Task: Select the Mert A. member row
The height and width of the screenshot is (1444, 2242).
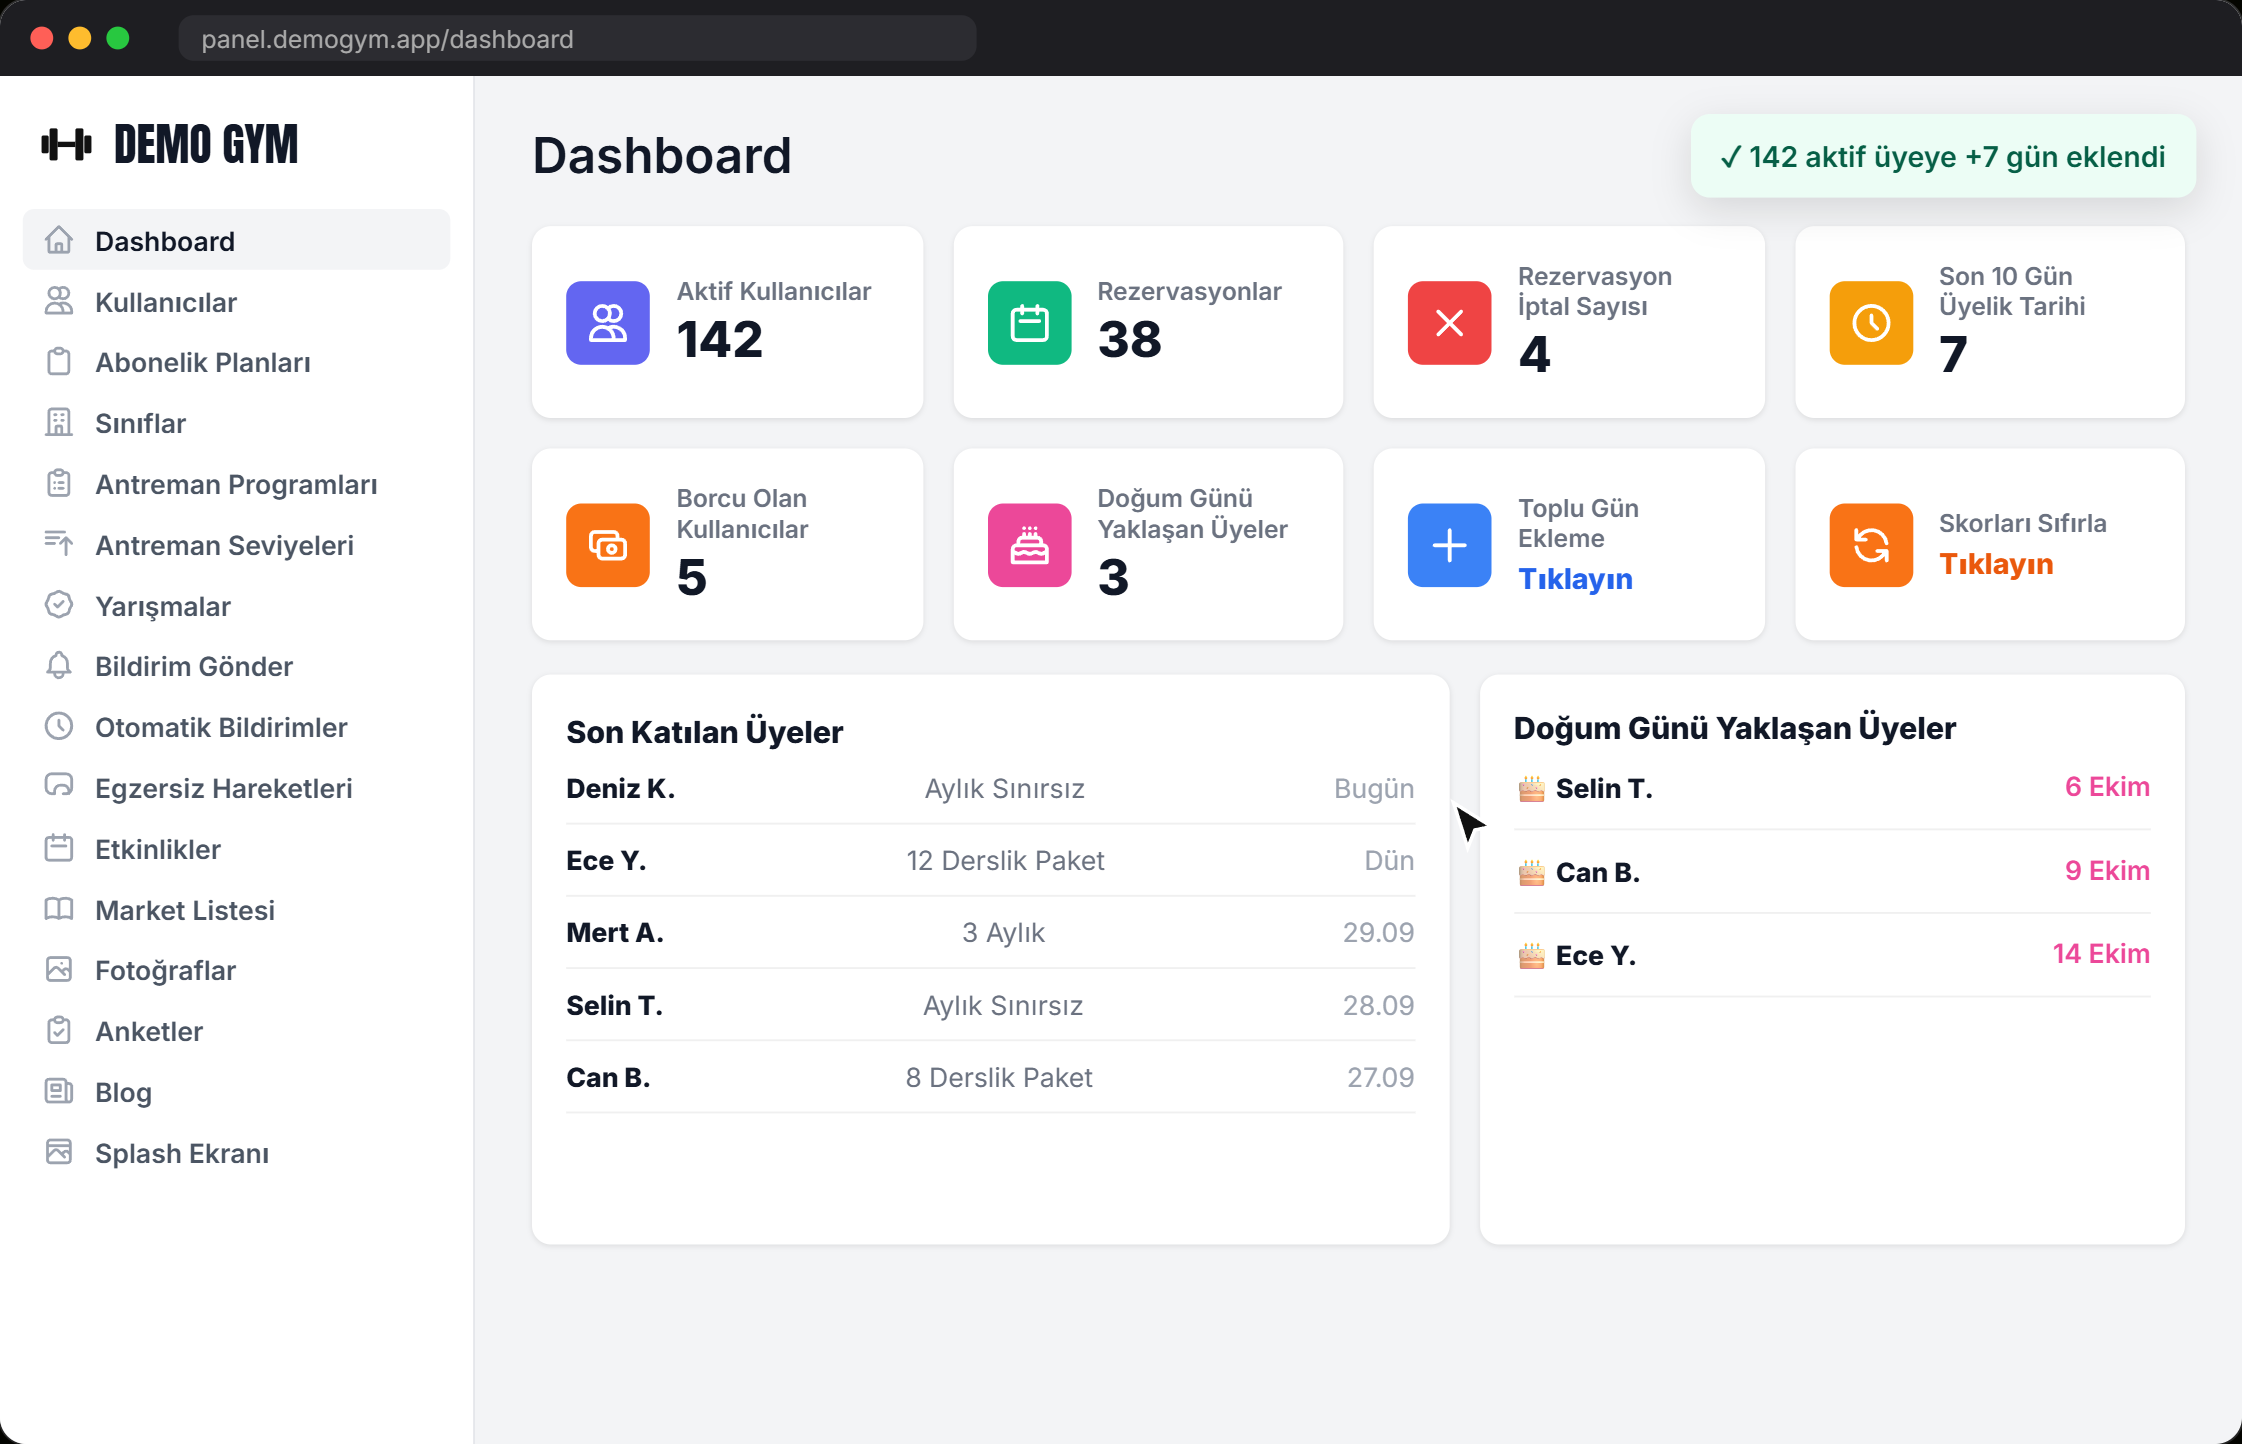Action: tap(990, 932)
